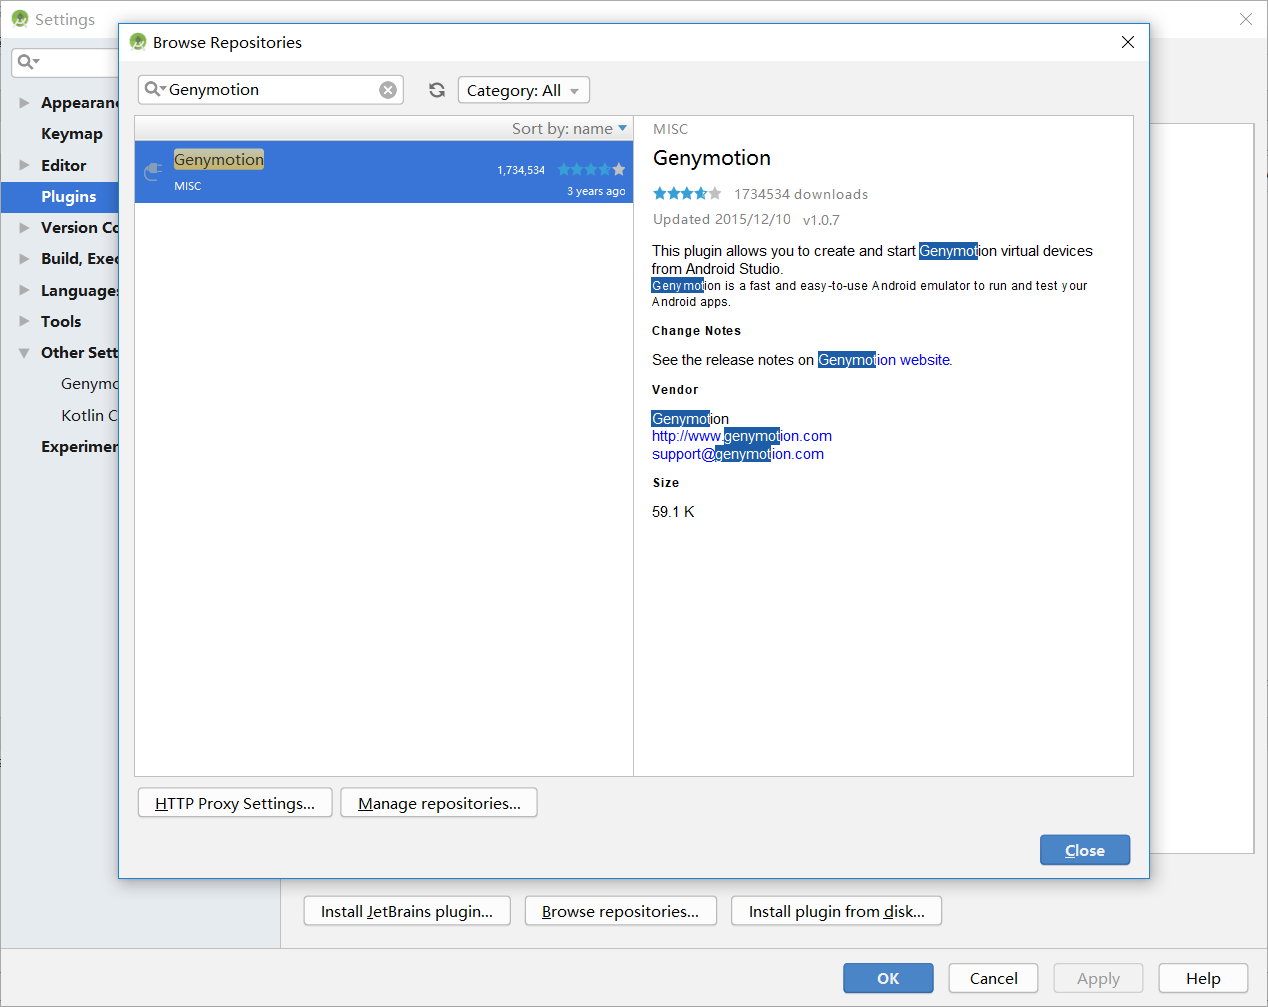Viewport: 1268px width, 1007px height.
Task: Click the Genymotion plugin search field
Action: pos(271,90)
